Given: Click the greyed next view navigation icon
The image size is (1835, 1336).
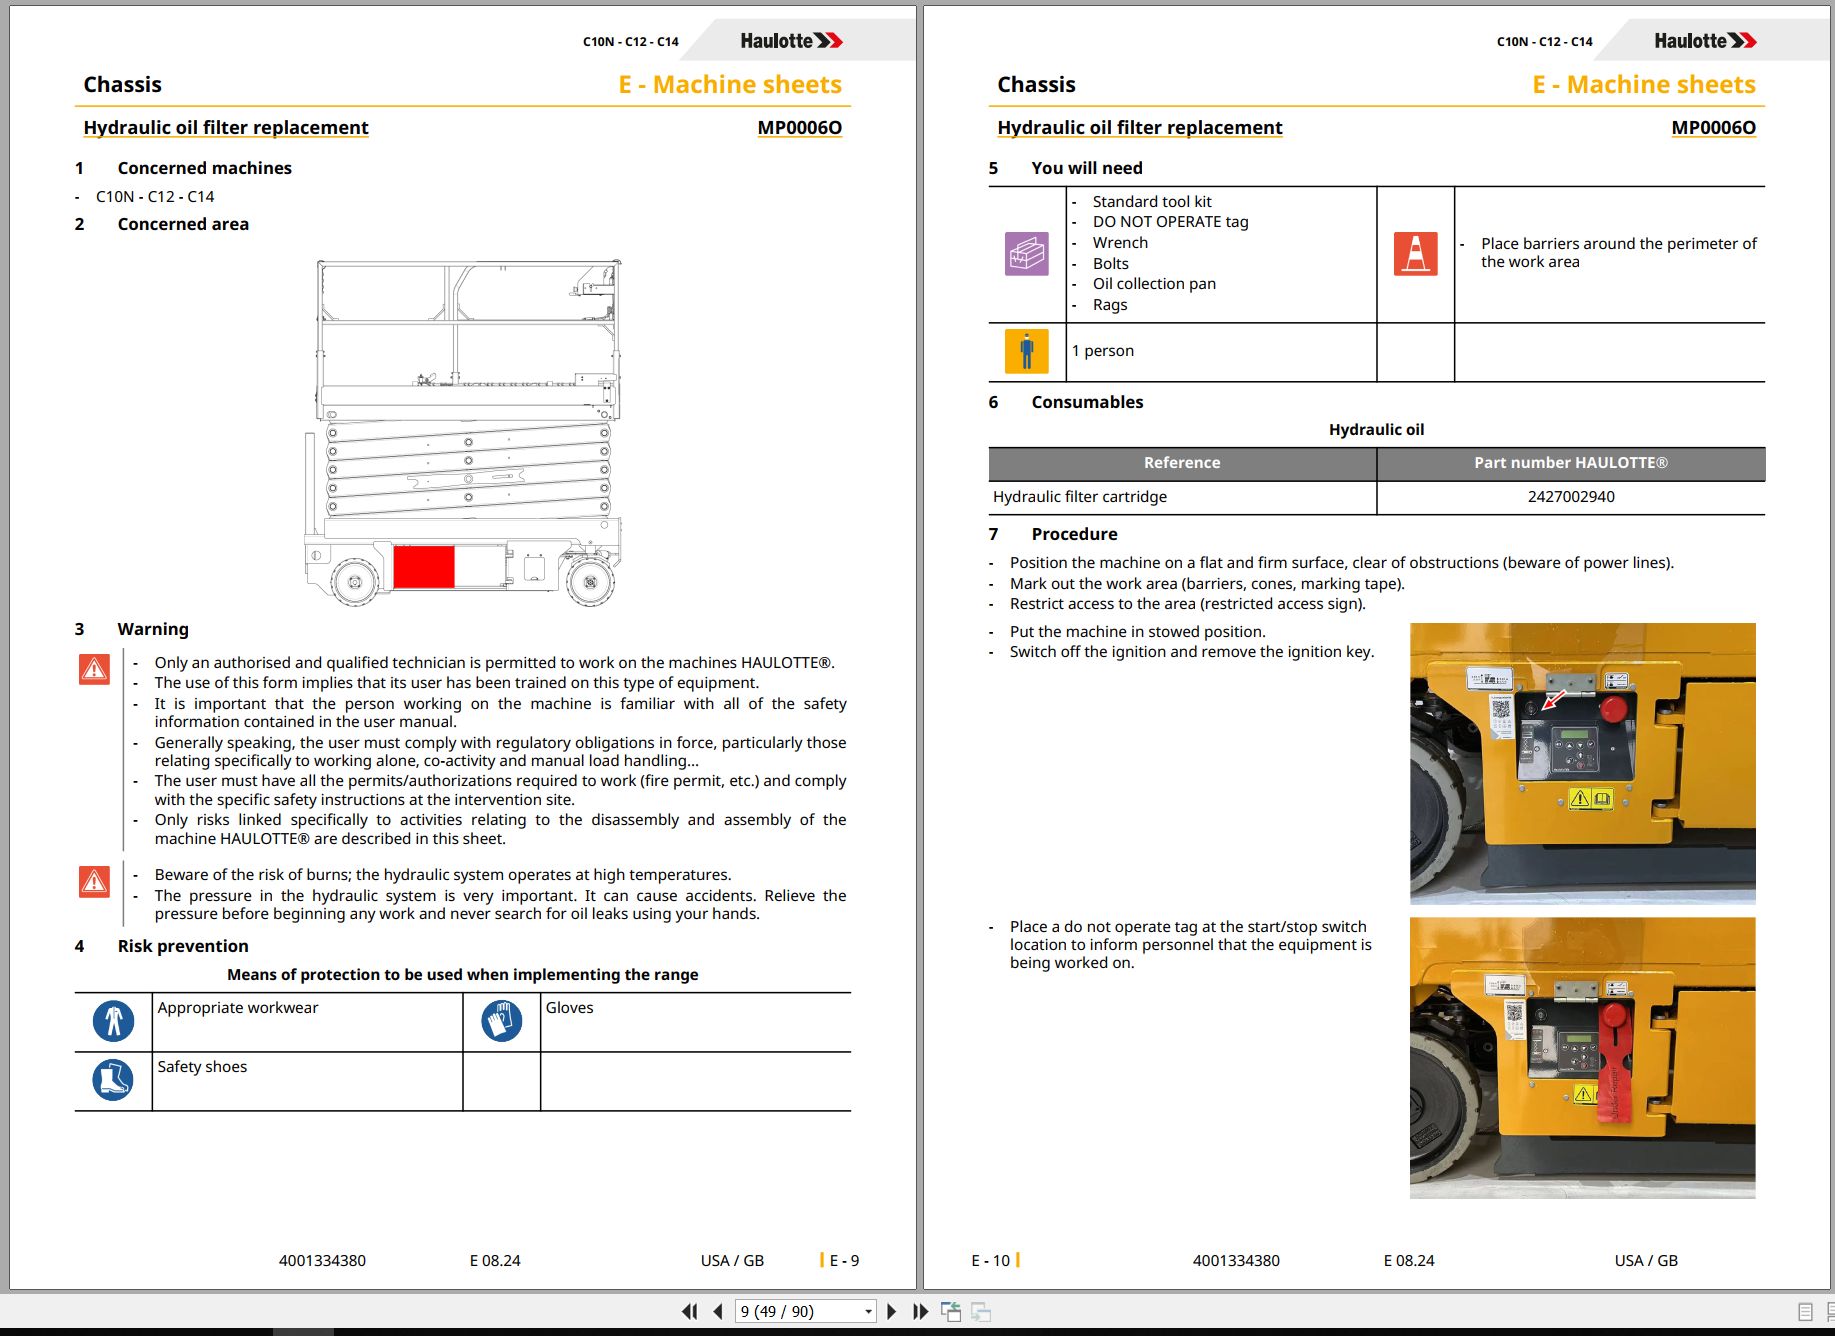Looking at the screenshot, I should click(981, 1311).
